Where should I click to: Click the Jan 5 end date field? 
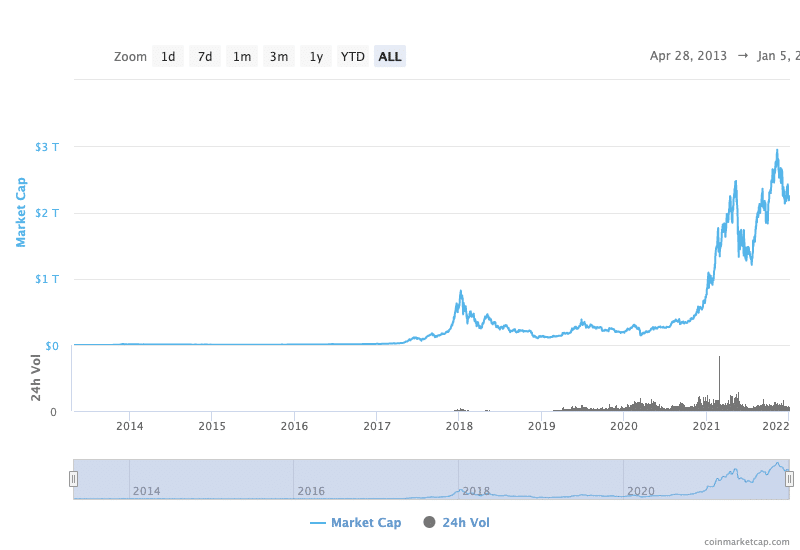(x=778, y=56)
